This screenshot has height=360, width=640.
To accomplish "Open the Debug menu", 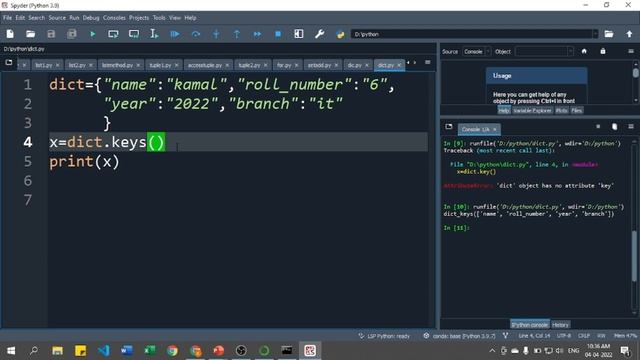I will pyautogui.click(x=91, y=18).
